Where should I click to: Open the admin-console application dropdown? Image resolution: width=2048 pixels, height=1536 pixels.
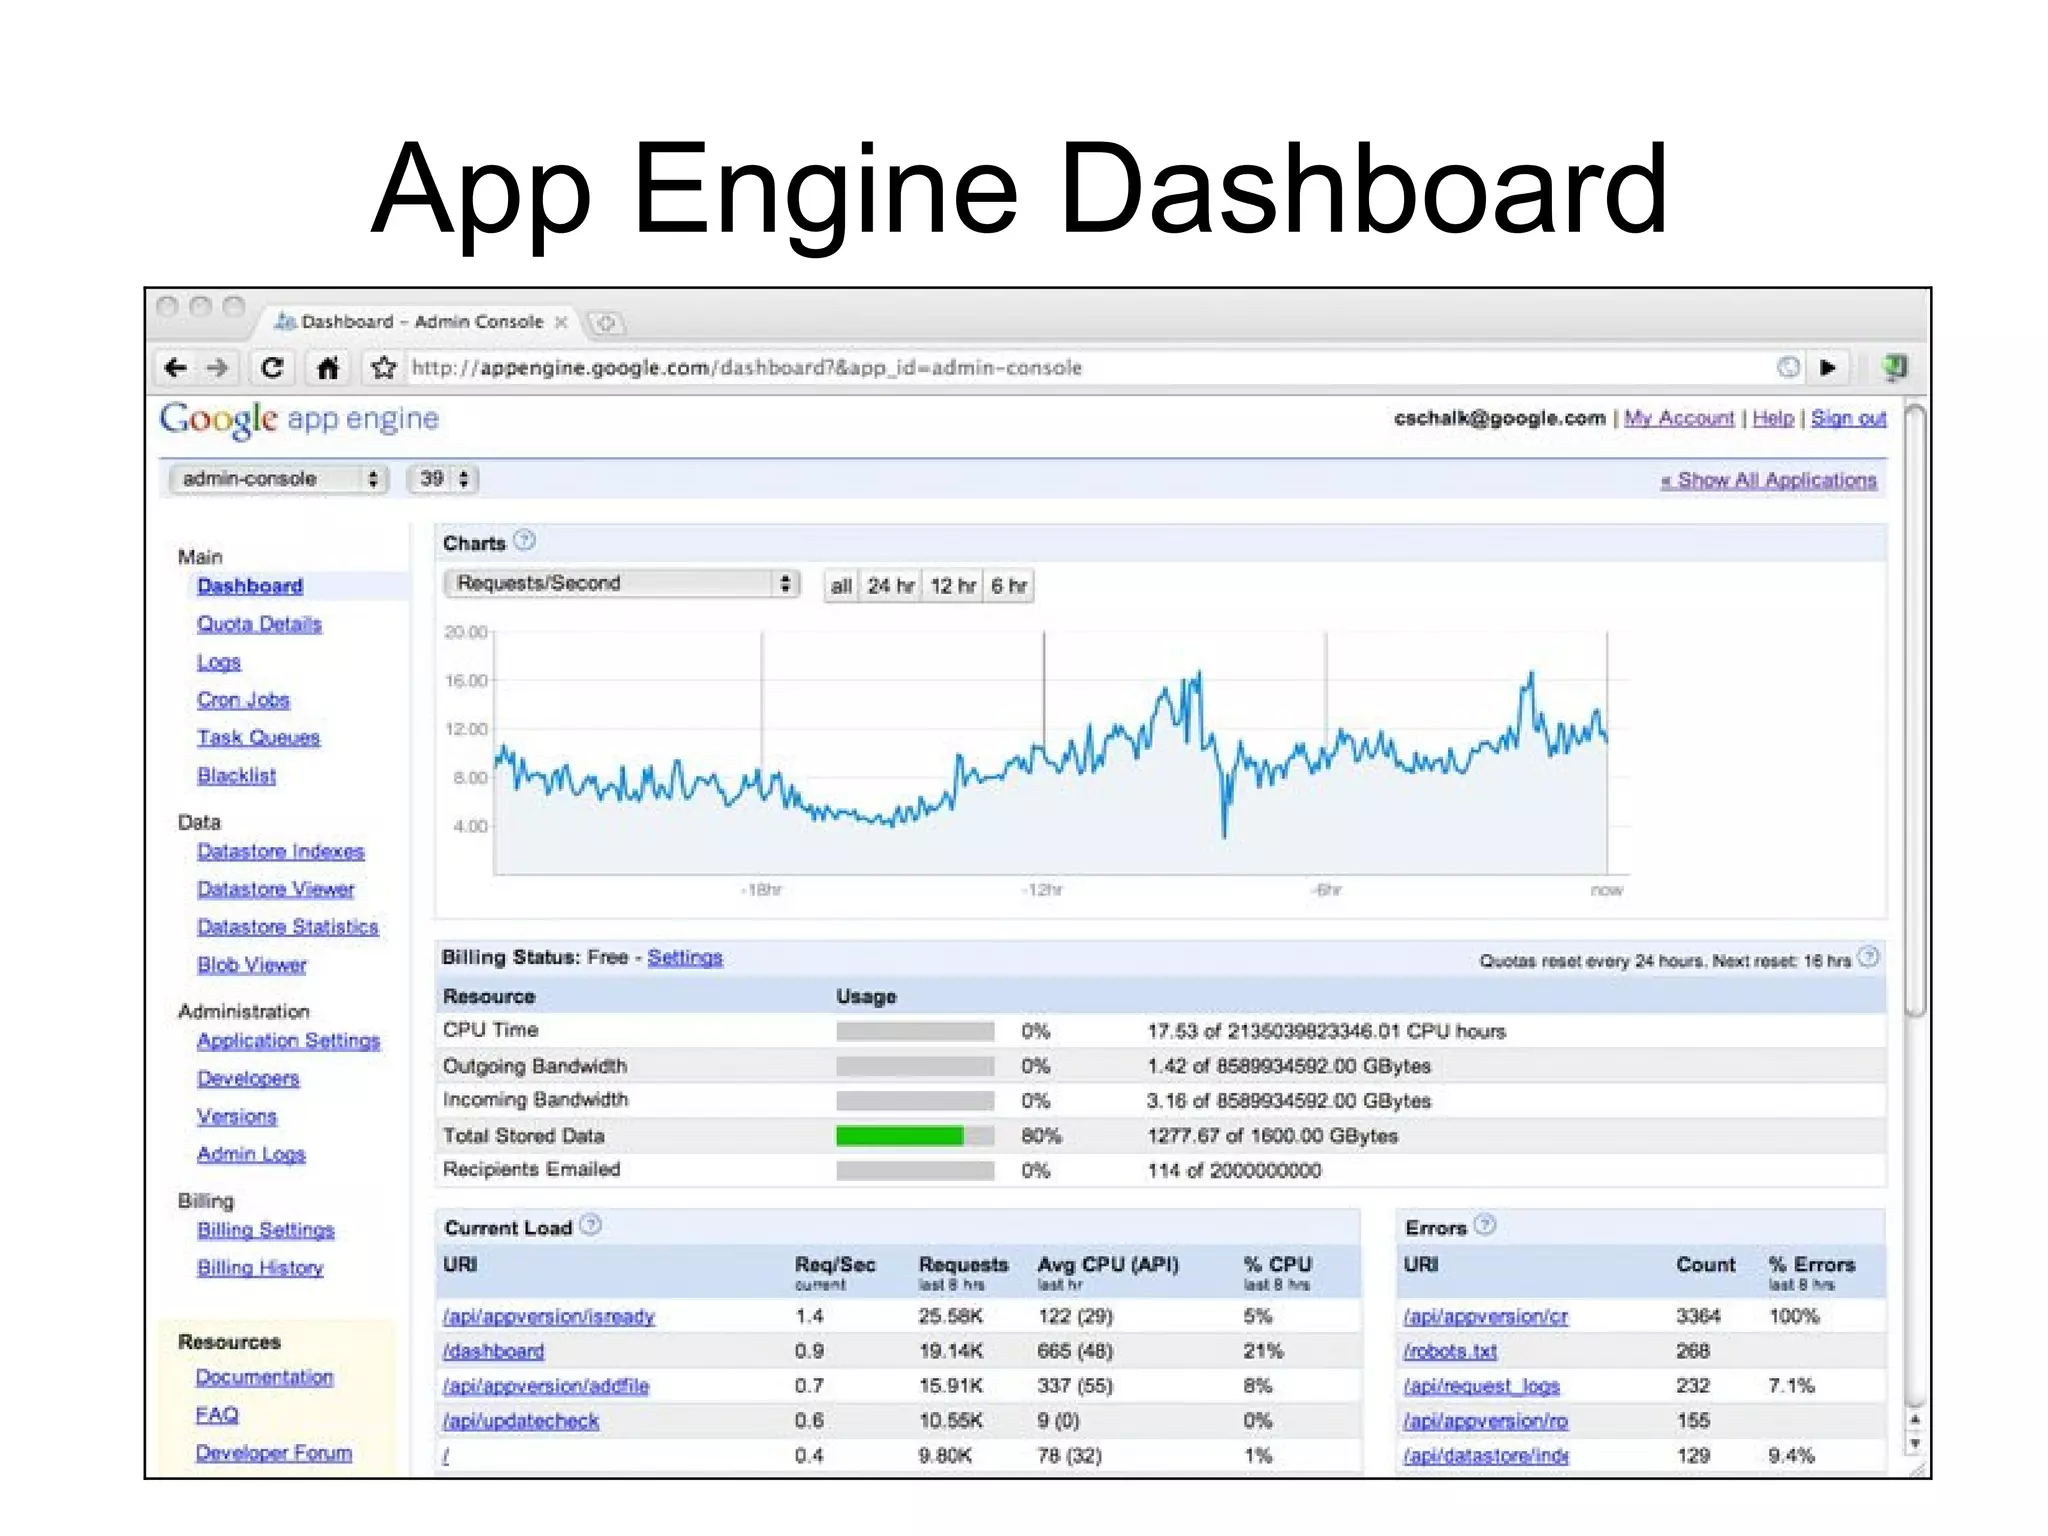point(277,479)
